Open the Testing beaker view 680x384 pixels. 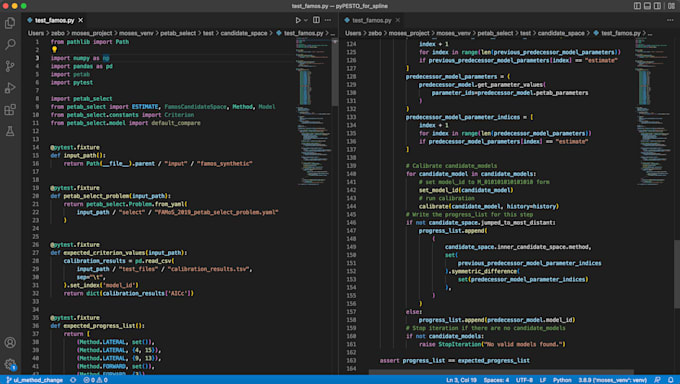point(10,131)
